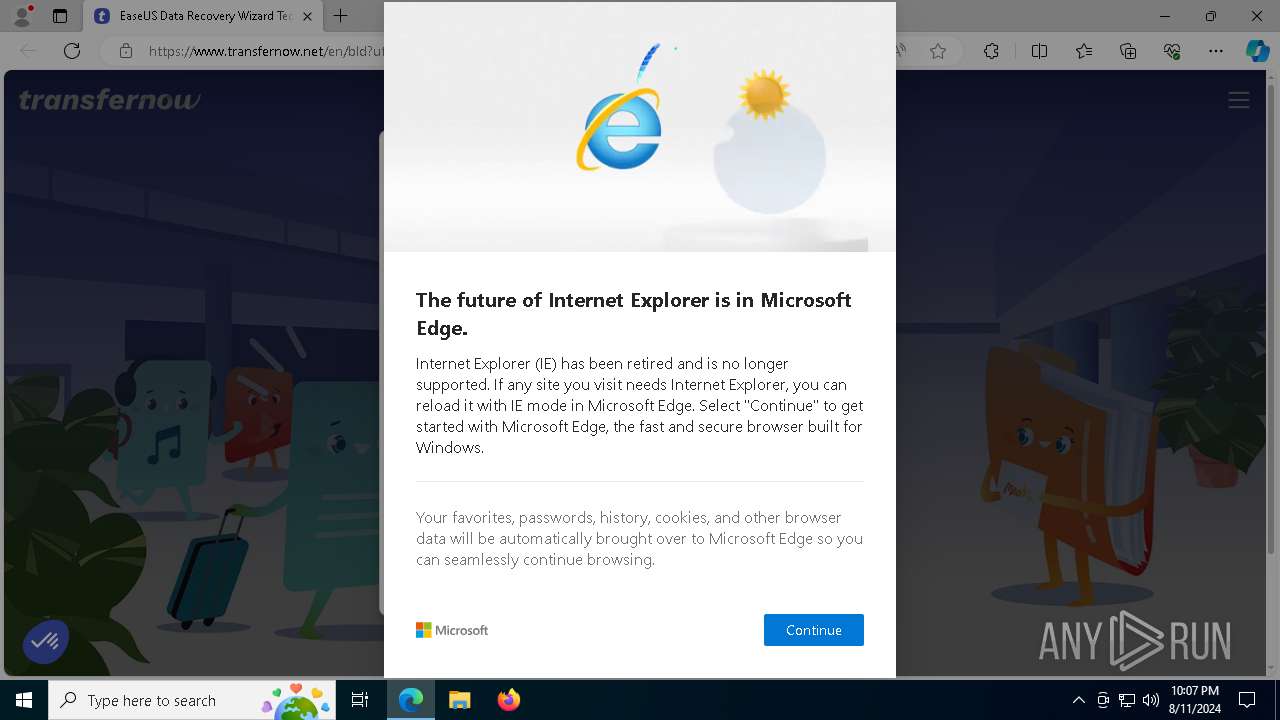This screenshot has height=720, width=1280.
Task: Open a new browser tab
Action: [x=340, y=16]
